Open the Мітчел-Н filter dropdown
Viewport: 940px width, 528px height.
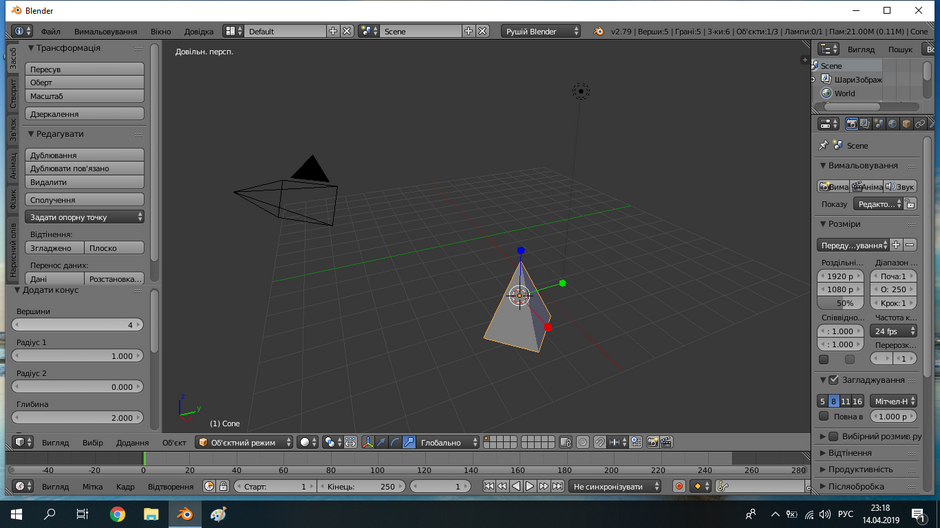coord(893,401)
